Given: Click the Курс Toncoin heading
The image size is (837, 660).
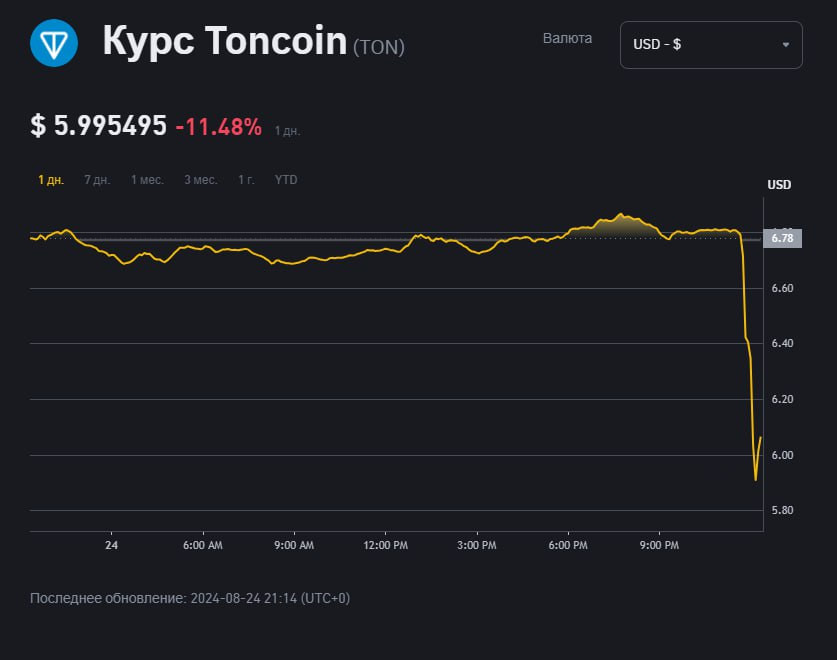Looking at the screenshot, I should (x=224, y=42).
